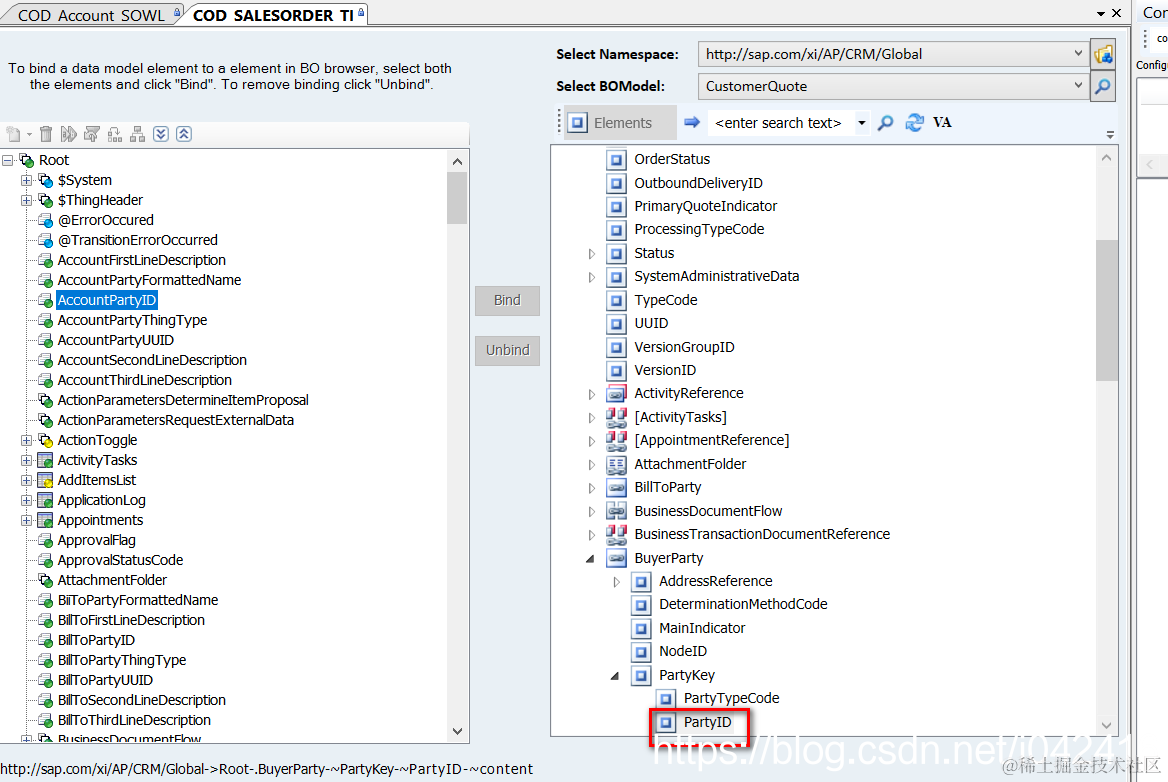This screenshot has width=1168, height=782.
Task: Click the magnifier icon beside Select BOModel
Action: 1103,86
